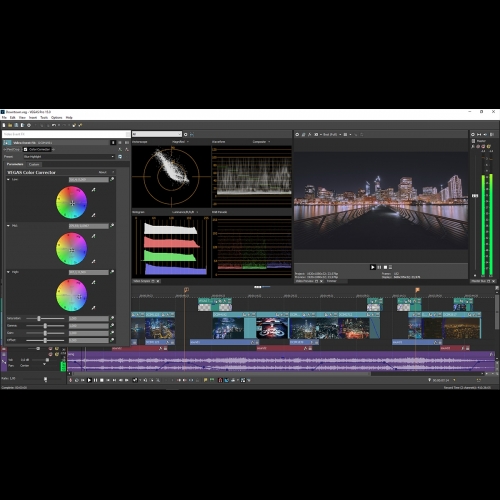Open the File menu
Image resolution: width=500 pixels, height=500 pixels.
click(x=4, y=117)
